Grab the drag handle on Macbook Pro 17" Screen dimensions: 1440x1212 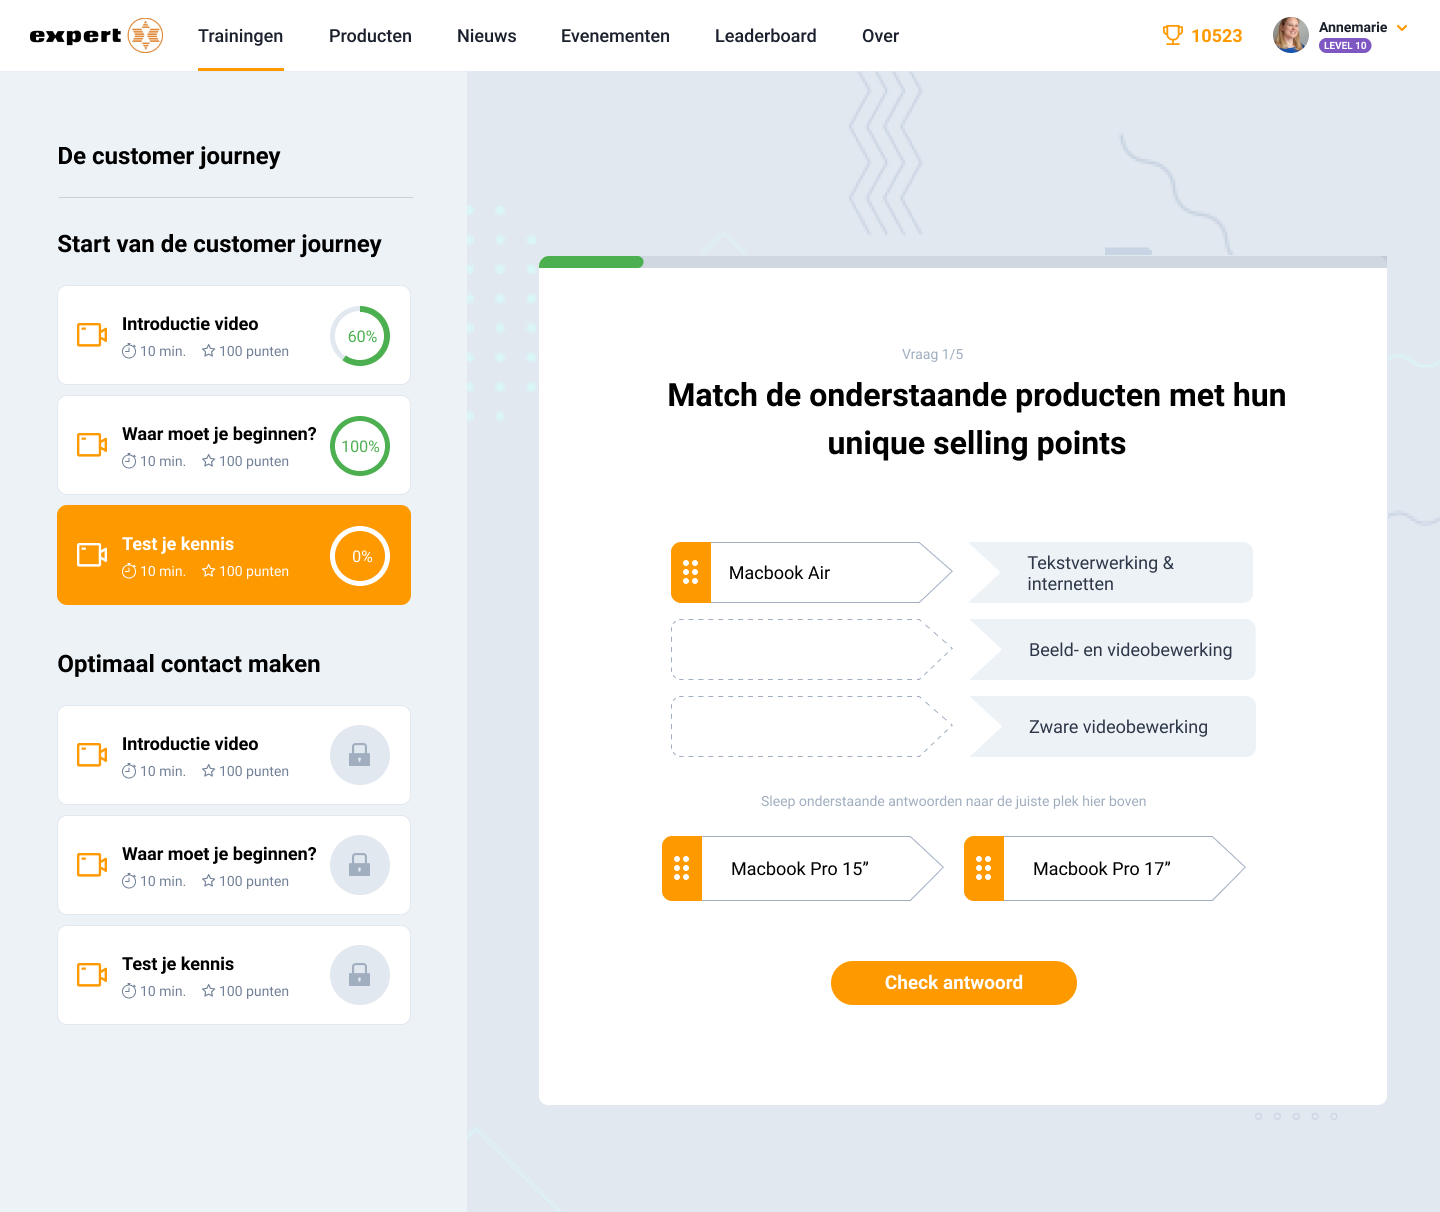pyautogui.click(x=984, y=868)
